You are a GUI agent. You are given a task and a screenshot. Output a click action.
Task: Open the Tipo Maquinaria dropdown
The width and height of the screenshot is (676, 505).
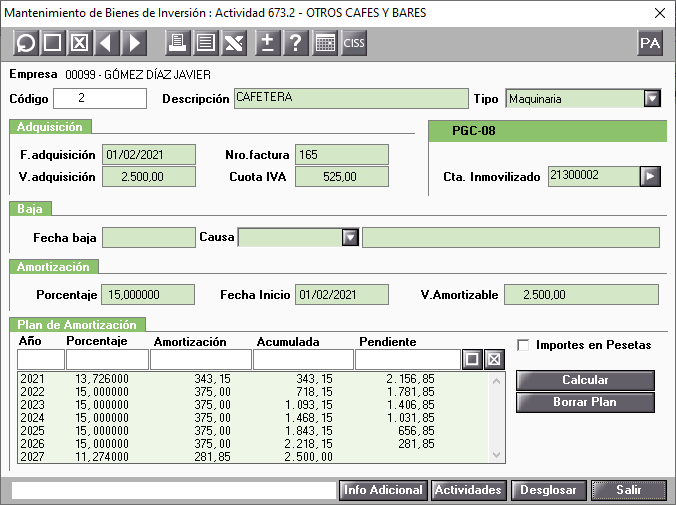tap(652, 99)
